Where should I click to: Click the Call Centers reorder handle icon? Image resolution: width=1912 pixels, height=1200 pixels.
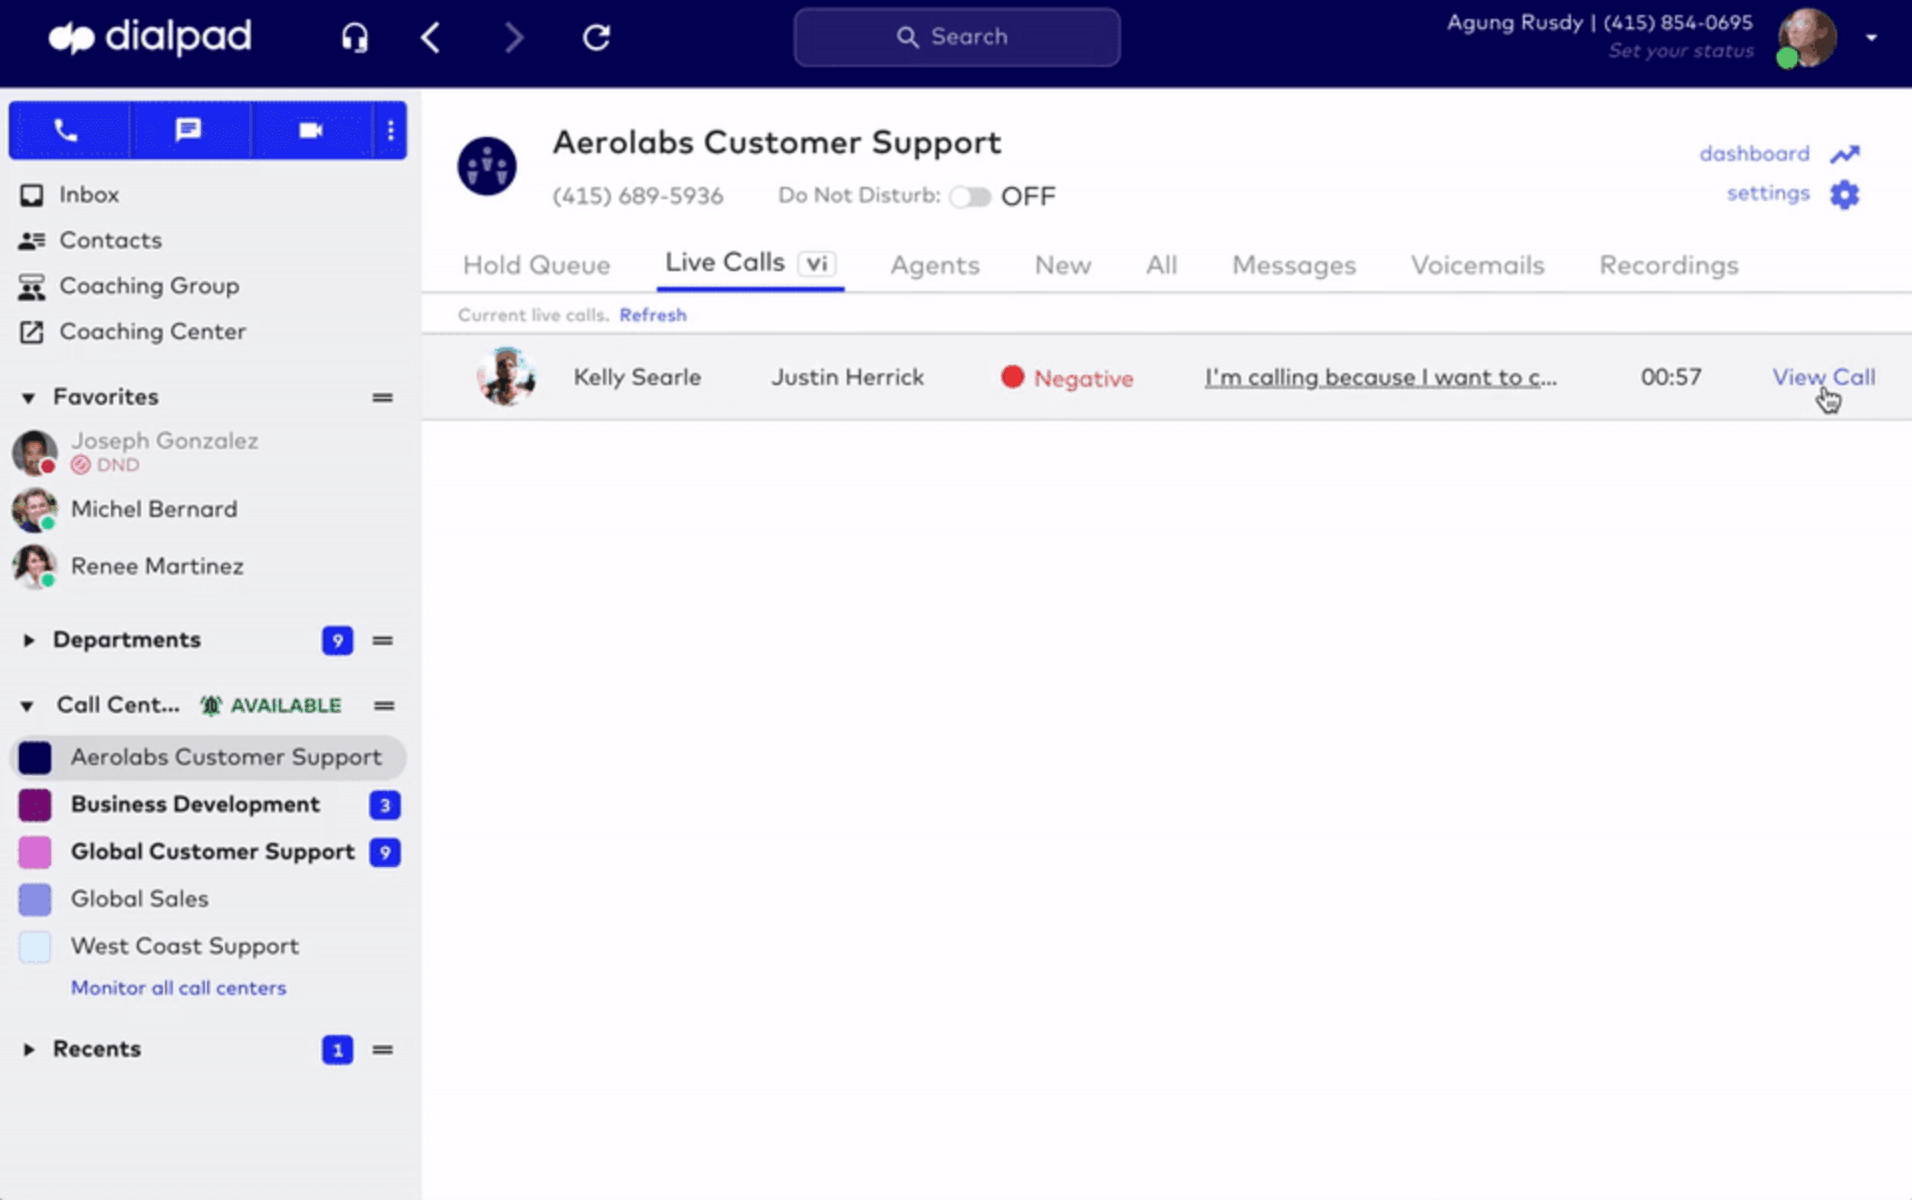click(383, 706)
